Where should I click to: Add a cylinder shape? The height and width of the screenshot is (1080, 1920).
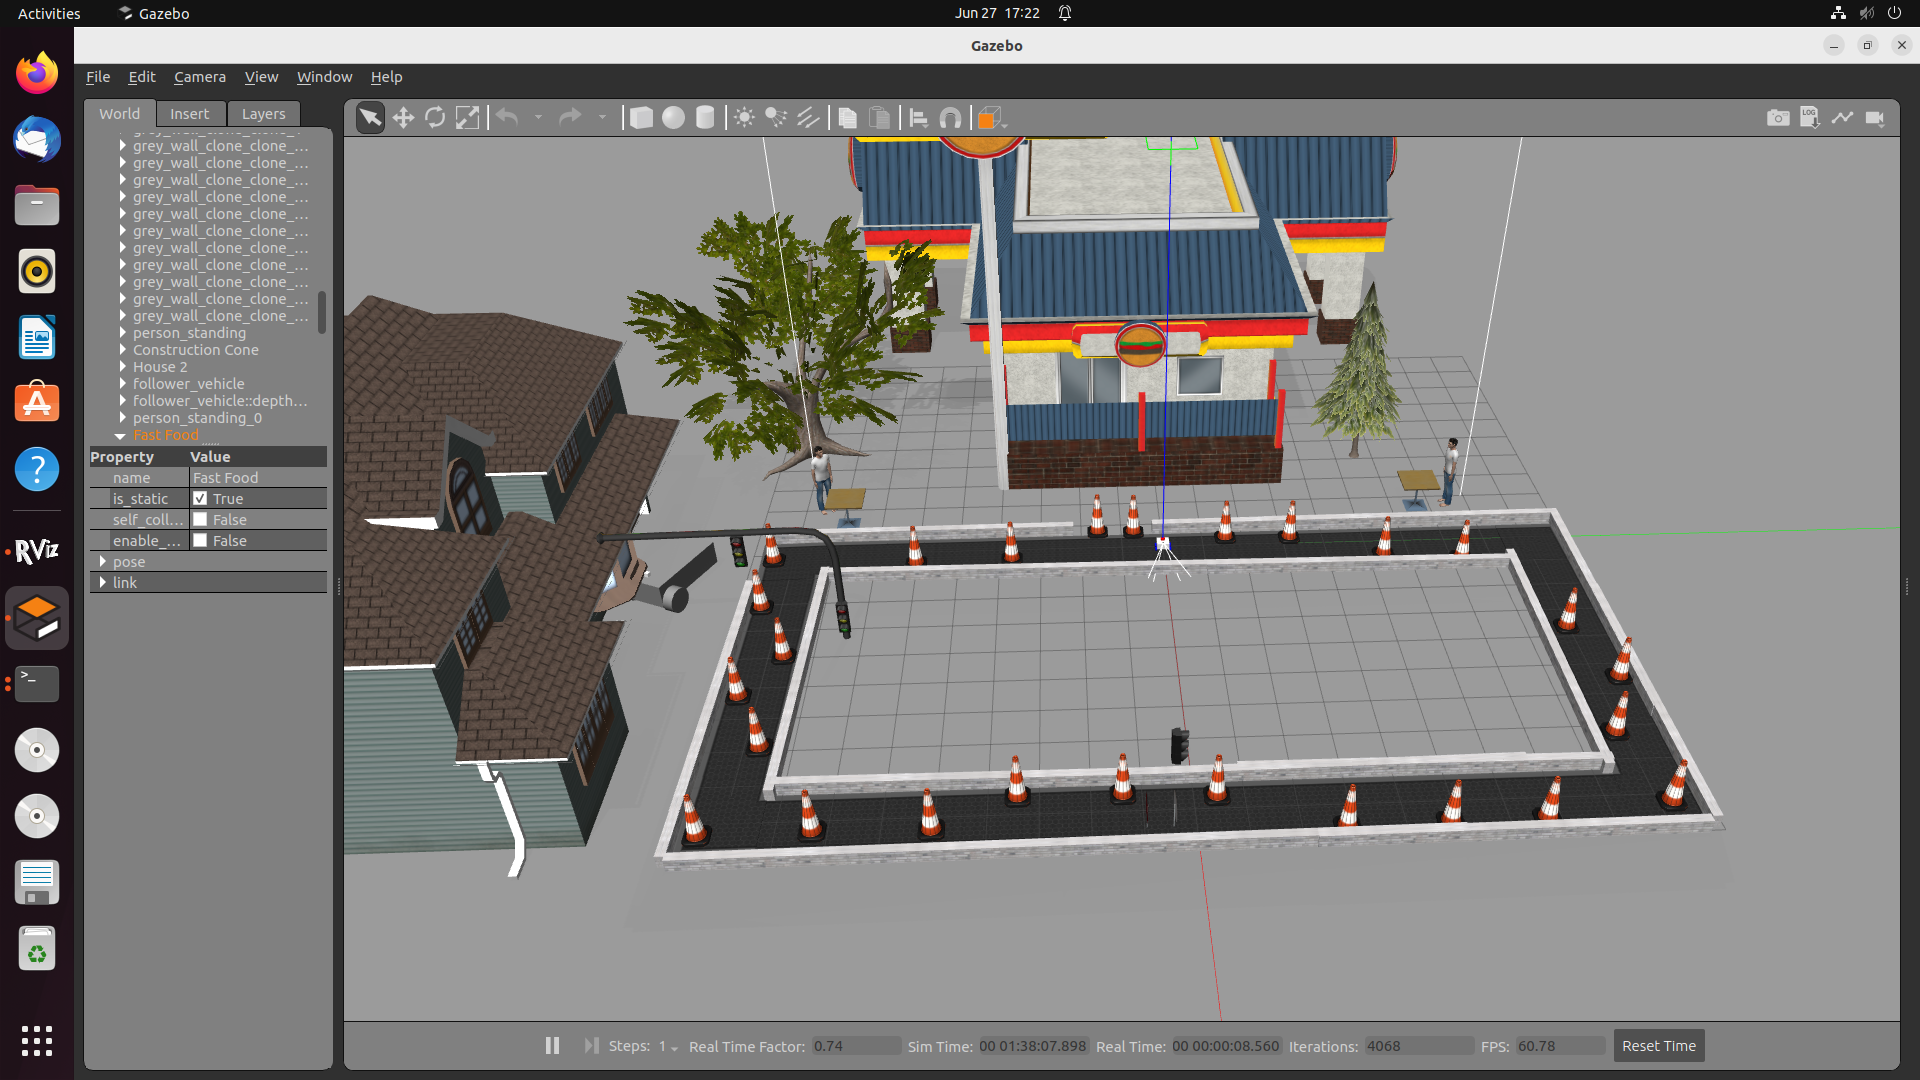pos(705,117)
